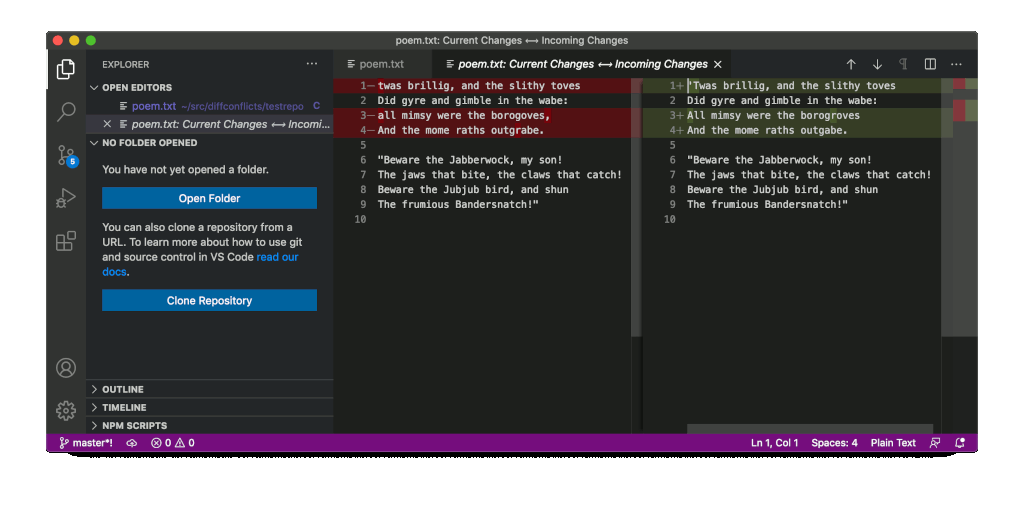The image size is (1024, 513).
Task: Click Plain Text language mode
Action: pos(893,443)
